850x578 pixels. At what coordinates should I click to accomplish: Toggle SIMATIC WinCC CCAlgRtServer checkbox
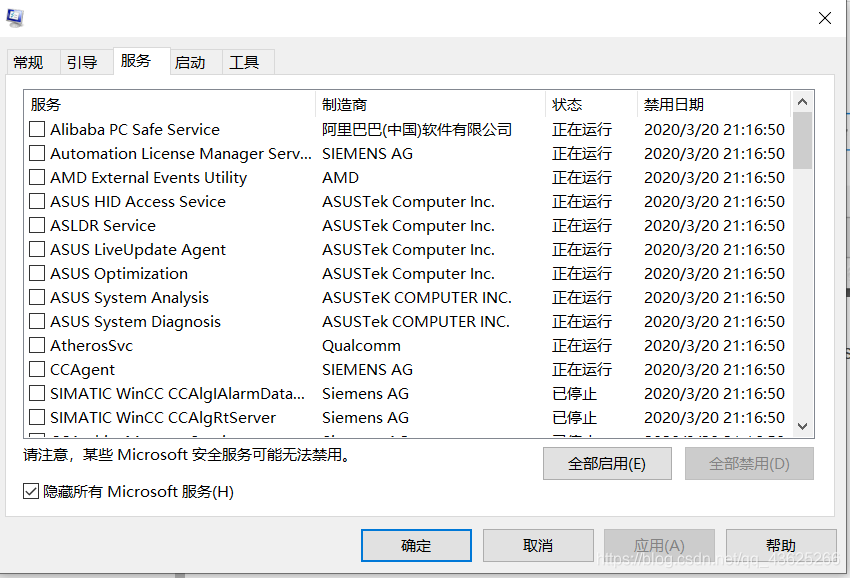(37, 417)
